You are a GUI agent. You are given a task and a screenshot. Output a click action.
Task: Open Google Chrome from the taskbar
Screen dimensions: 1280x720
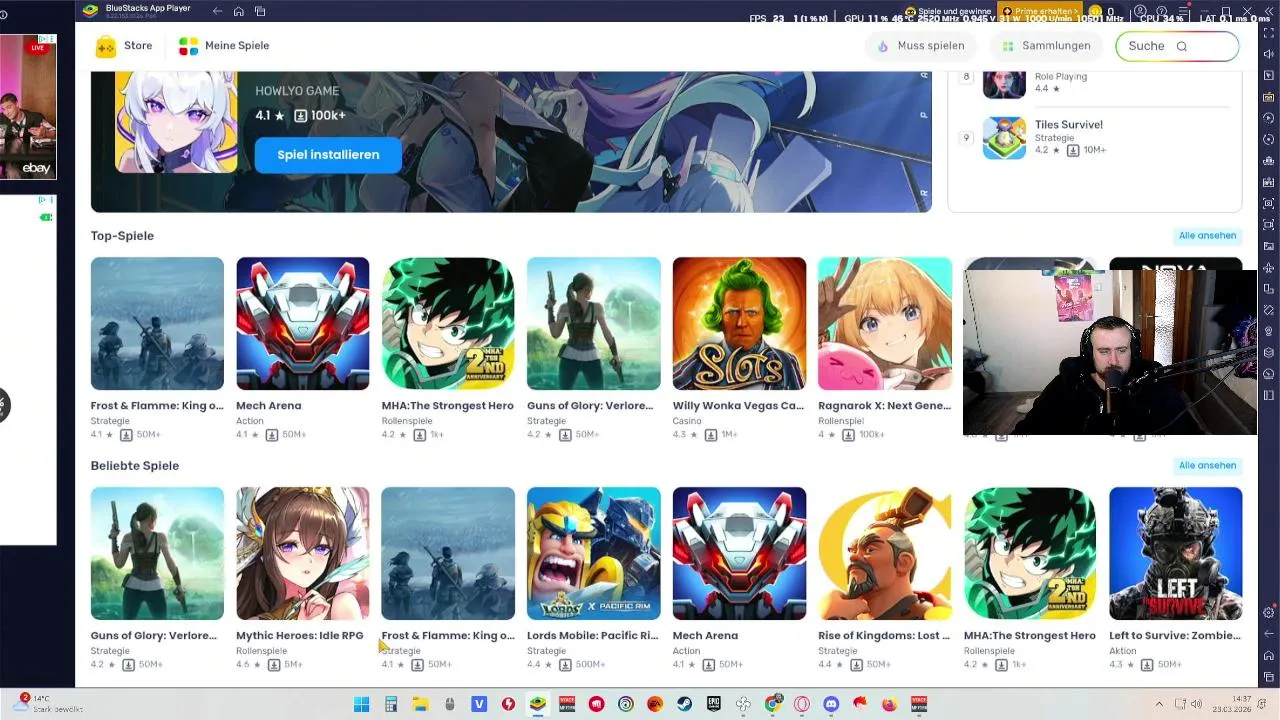(772, 704)
